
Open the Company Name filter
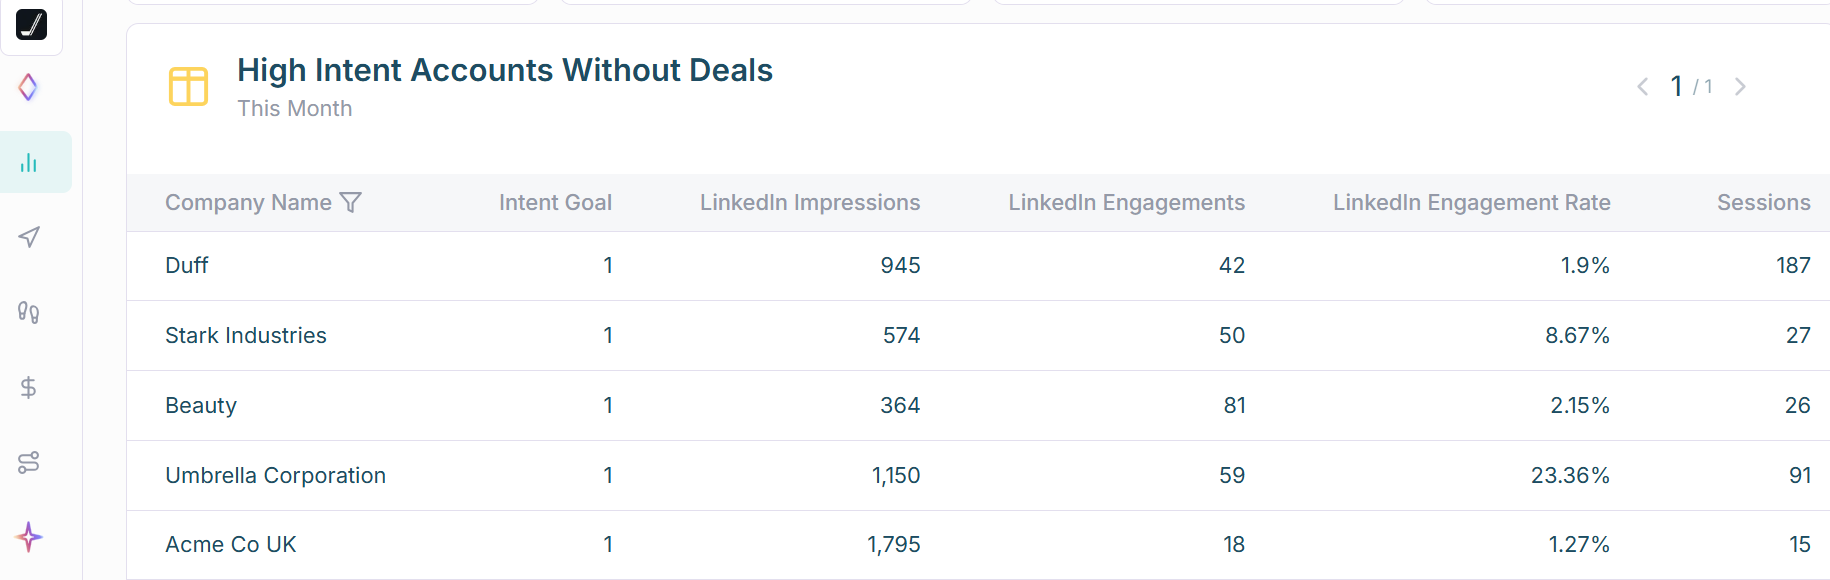pos(350,202)
